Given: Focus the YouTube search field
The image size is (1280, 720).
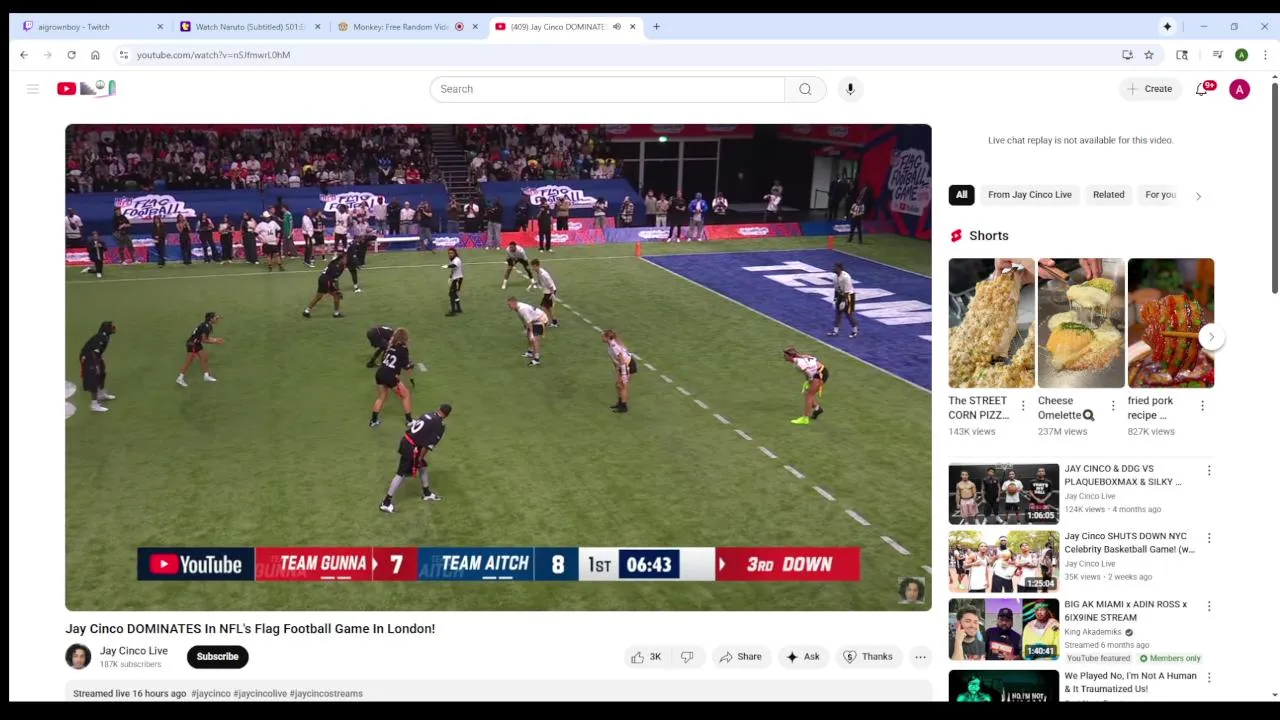Looking at the screenshot, I should pos(607,89).
